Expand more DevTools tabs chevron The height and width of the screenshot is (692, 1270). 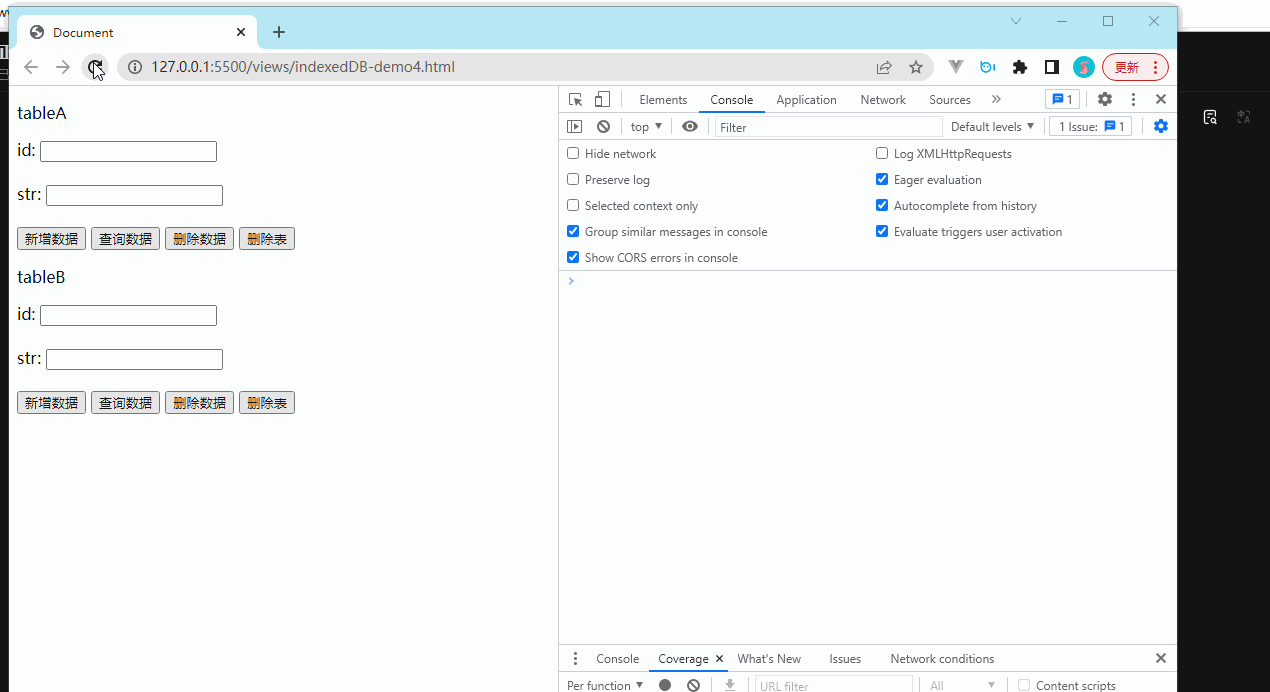click(x=996, y=99)
